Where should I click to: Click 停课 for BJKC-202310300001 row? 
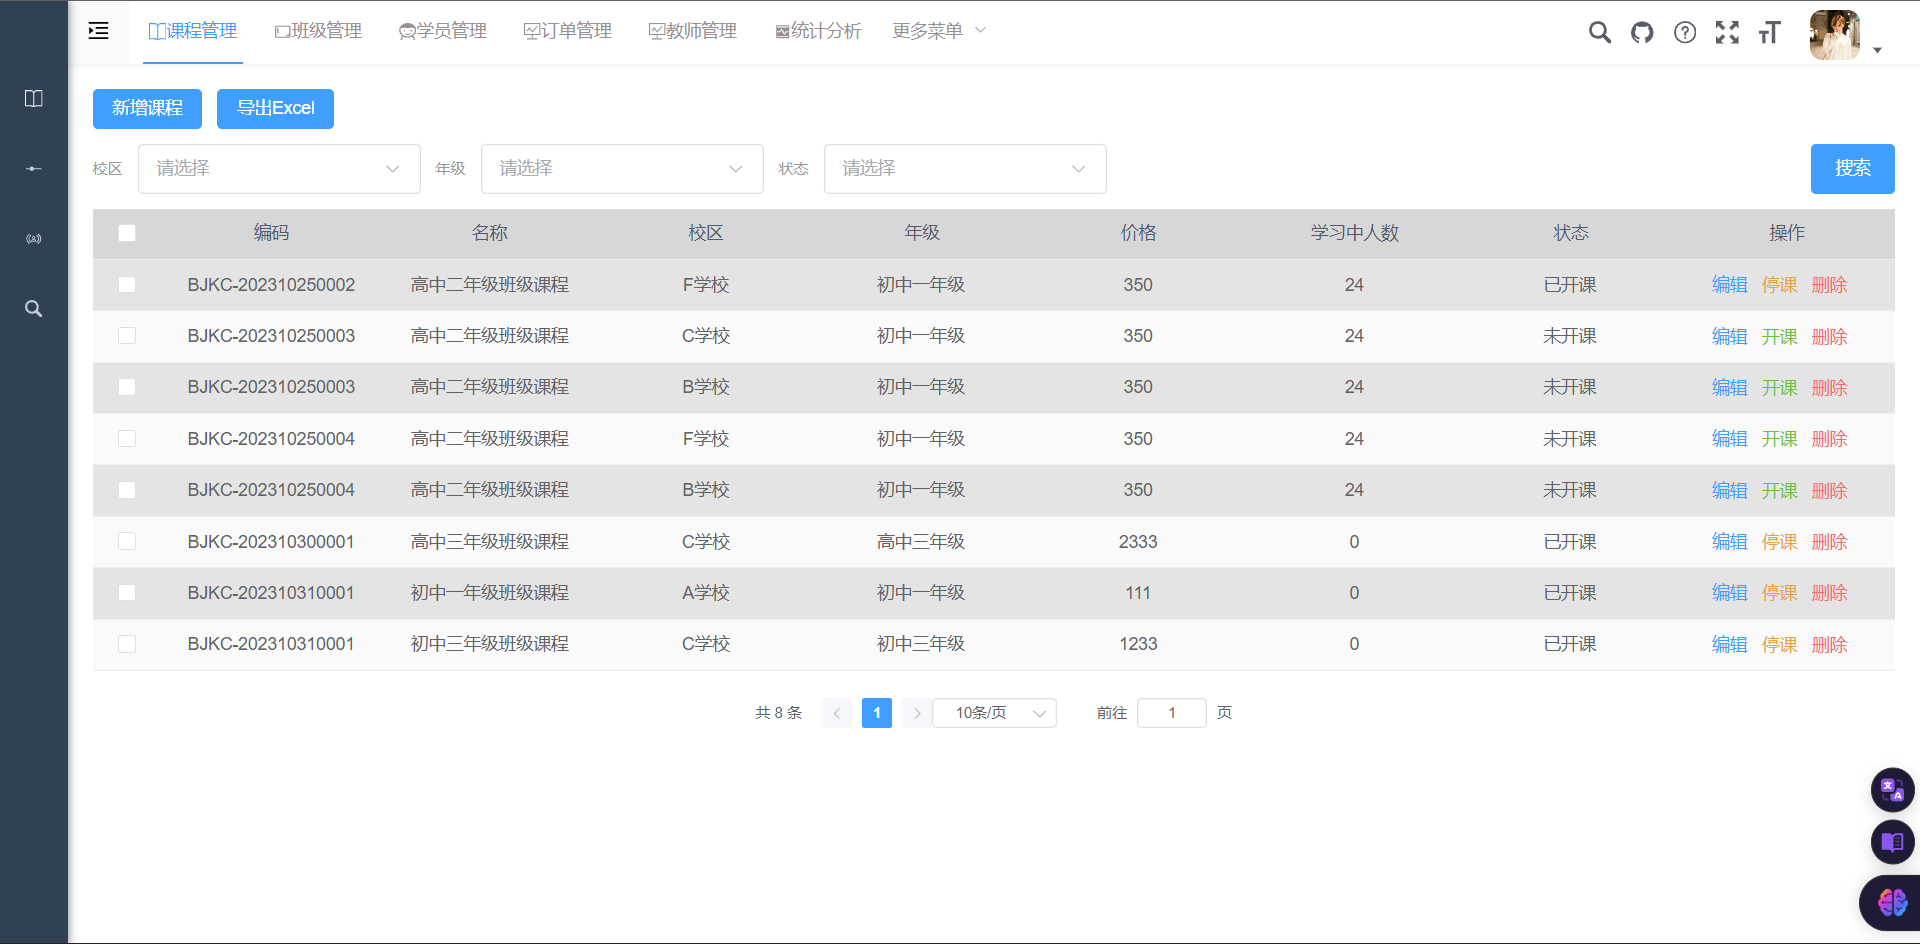1779,542
